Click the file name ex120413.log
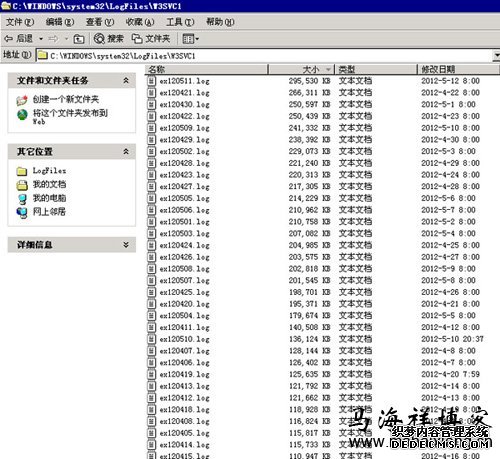 pos(185,386)
